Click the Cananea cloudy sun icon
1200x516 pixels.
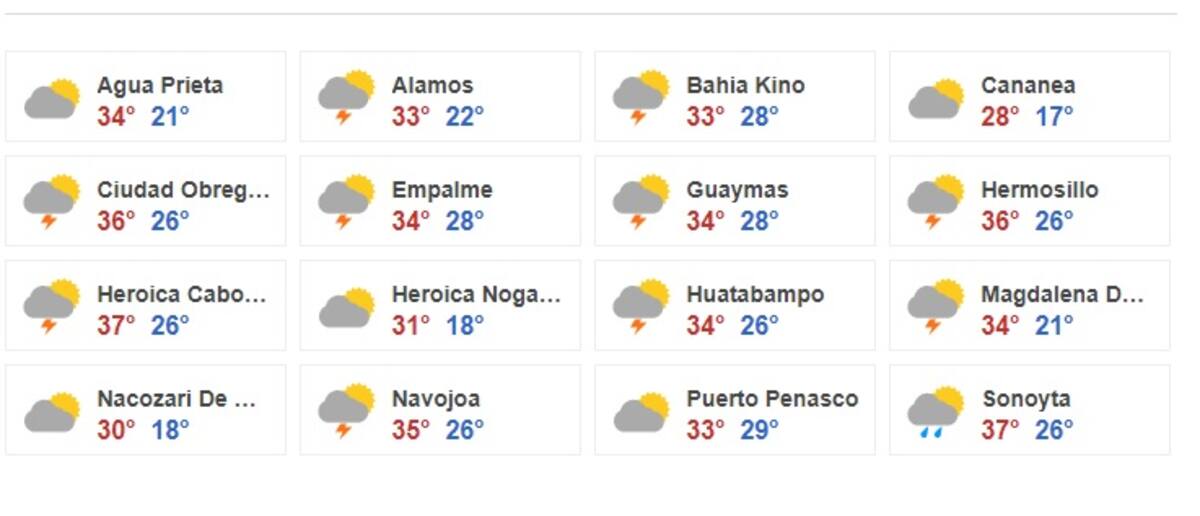coord(936,98)
